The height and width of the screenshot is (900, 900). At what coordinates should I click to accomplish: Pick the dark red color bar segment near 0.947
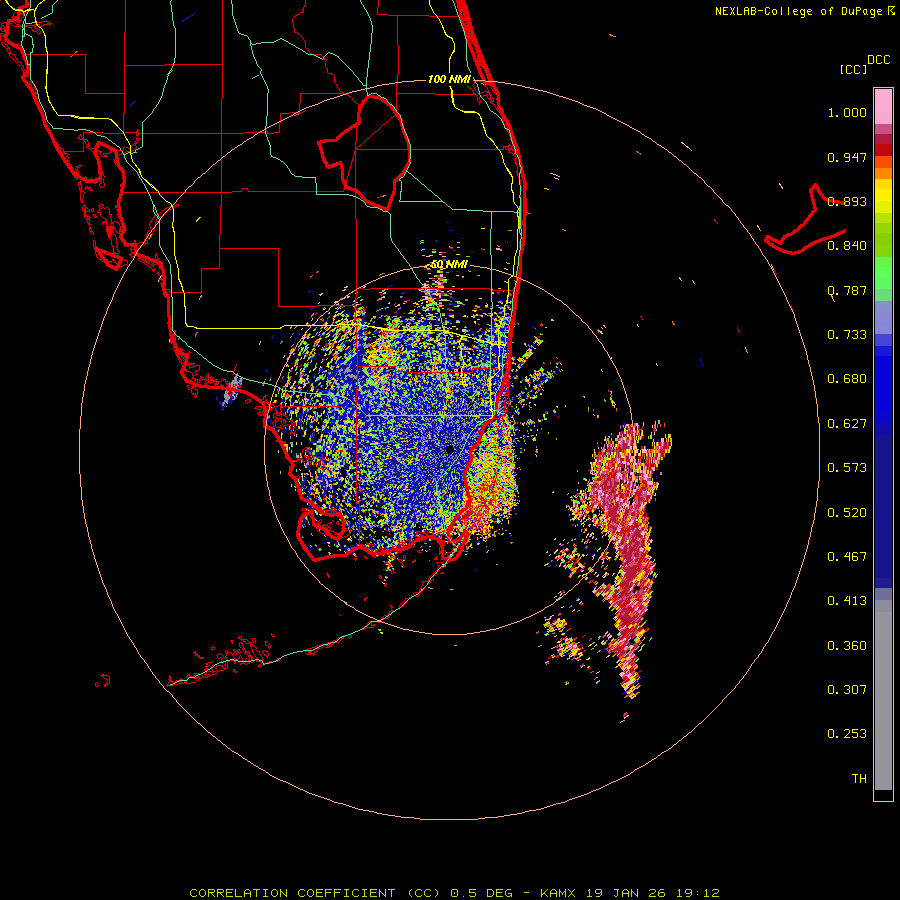click(883, 150)
